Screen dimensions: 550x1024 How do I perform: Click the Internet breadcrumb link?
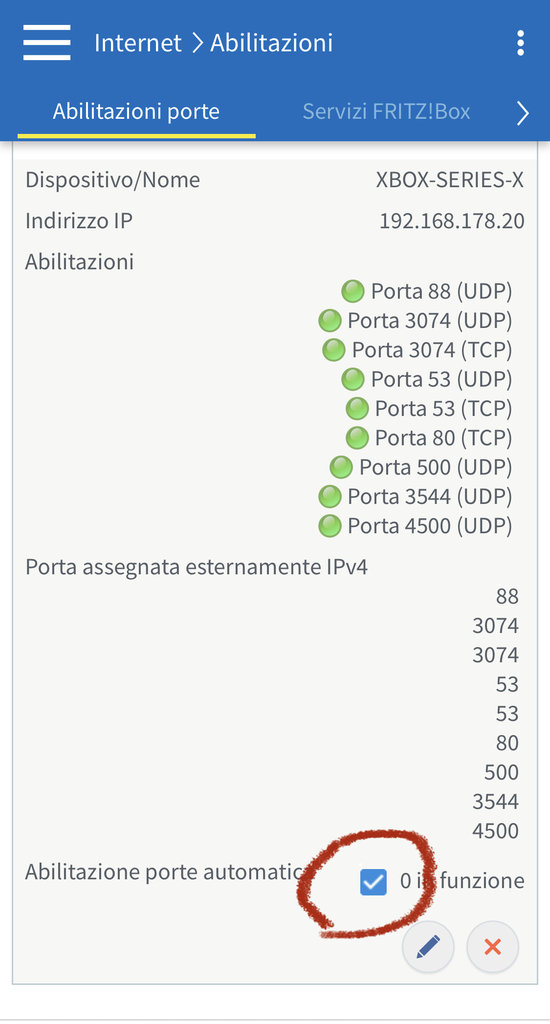coord(138,43)
